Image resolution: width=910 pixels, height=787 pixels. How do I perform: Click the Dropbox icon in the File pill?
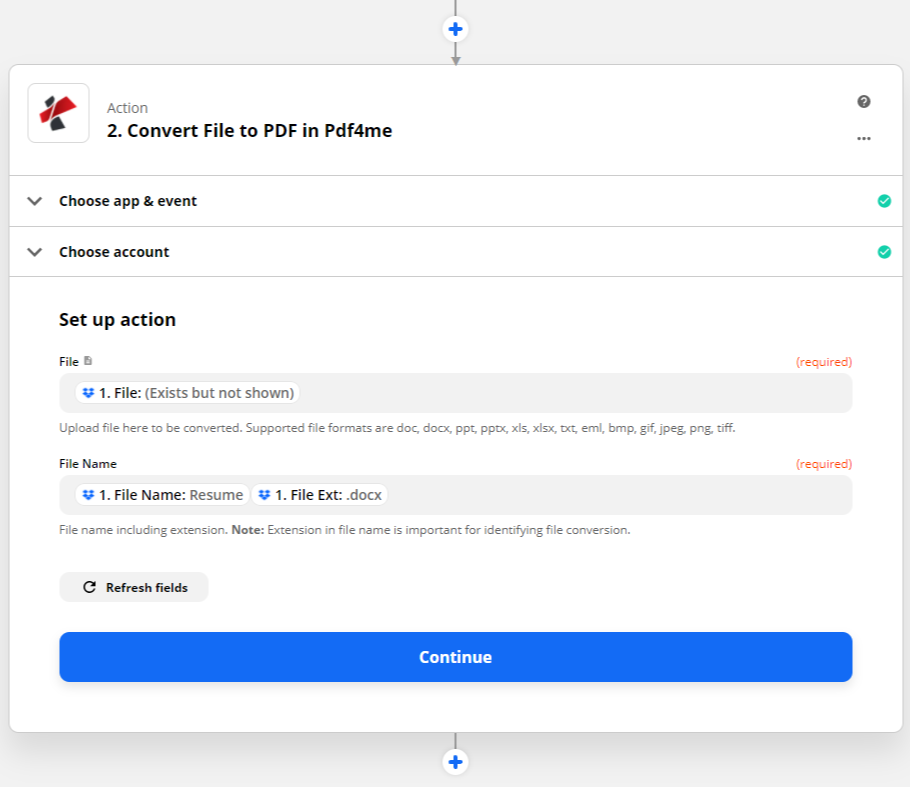click(x=88, y=393)
